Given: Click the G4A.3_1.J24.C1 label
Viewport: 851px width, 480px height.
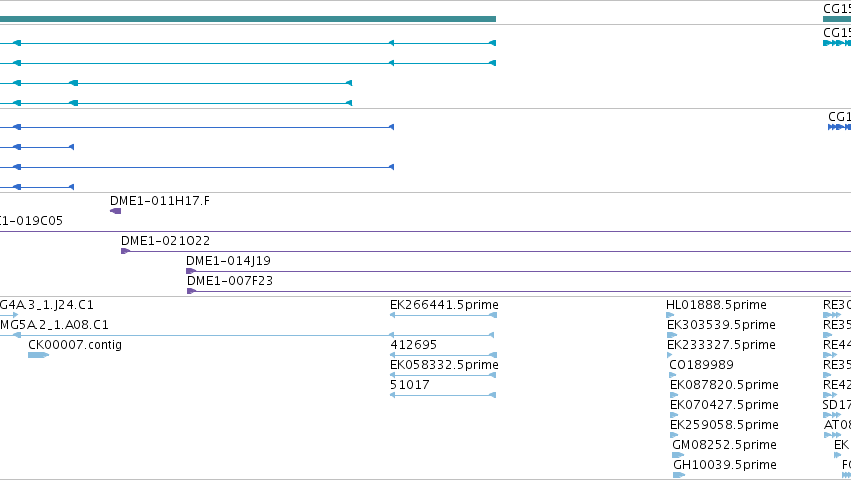Looking at the screenshot, I should pos(47,305).
